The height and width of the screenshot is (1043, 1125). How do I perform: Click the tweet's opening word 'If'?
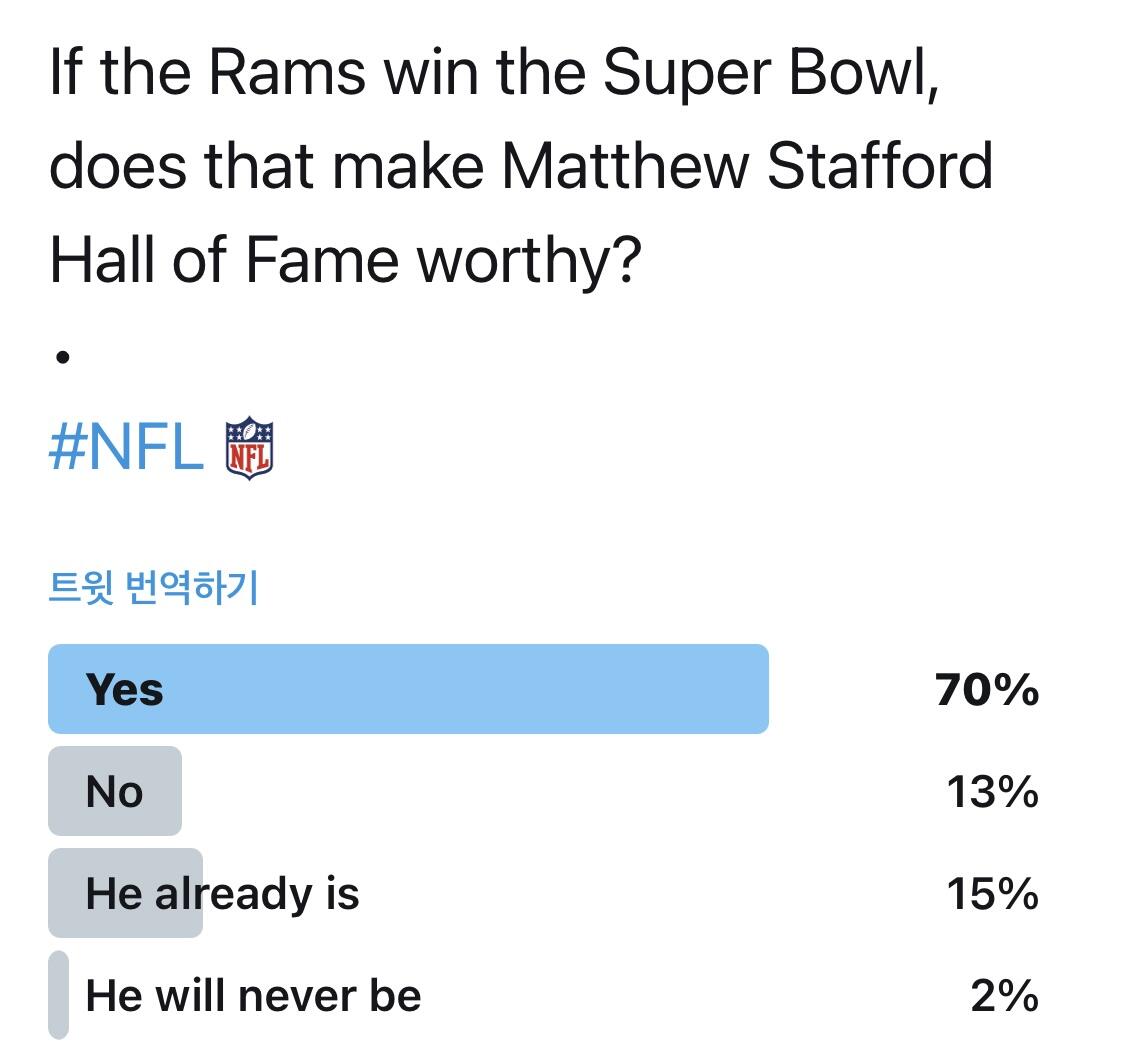tap(63, 73)
